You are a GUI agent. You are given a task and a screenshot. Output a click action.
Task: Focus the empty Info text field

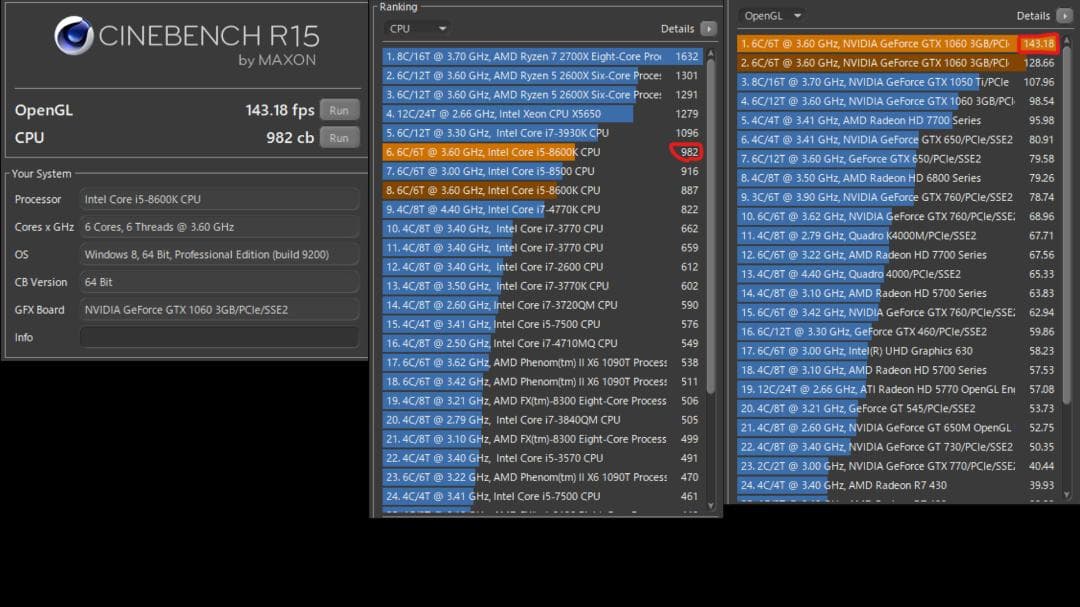coord(218,337)
